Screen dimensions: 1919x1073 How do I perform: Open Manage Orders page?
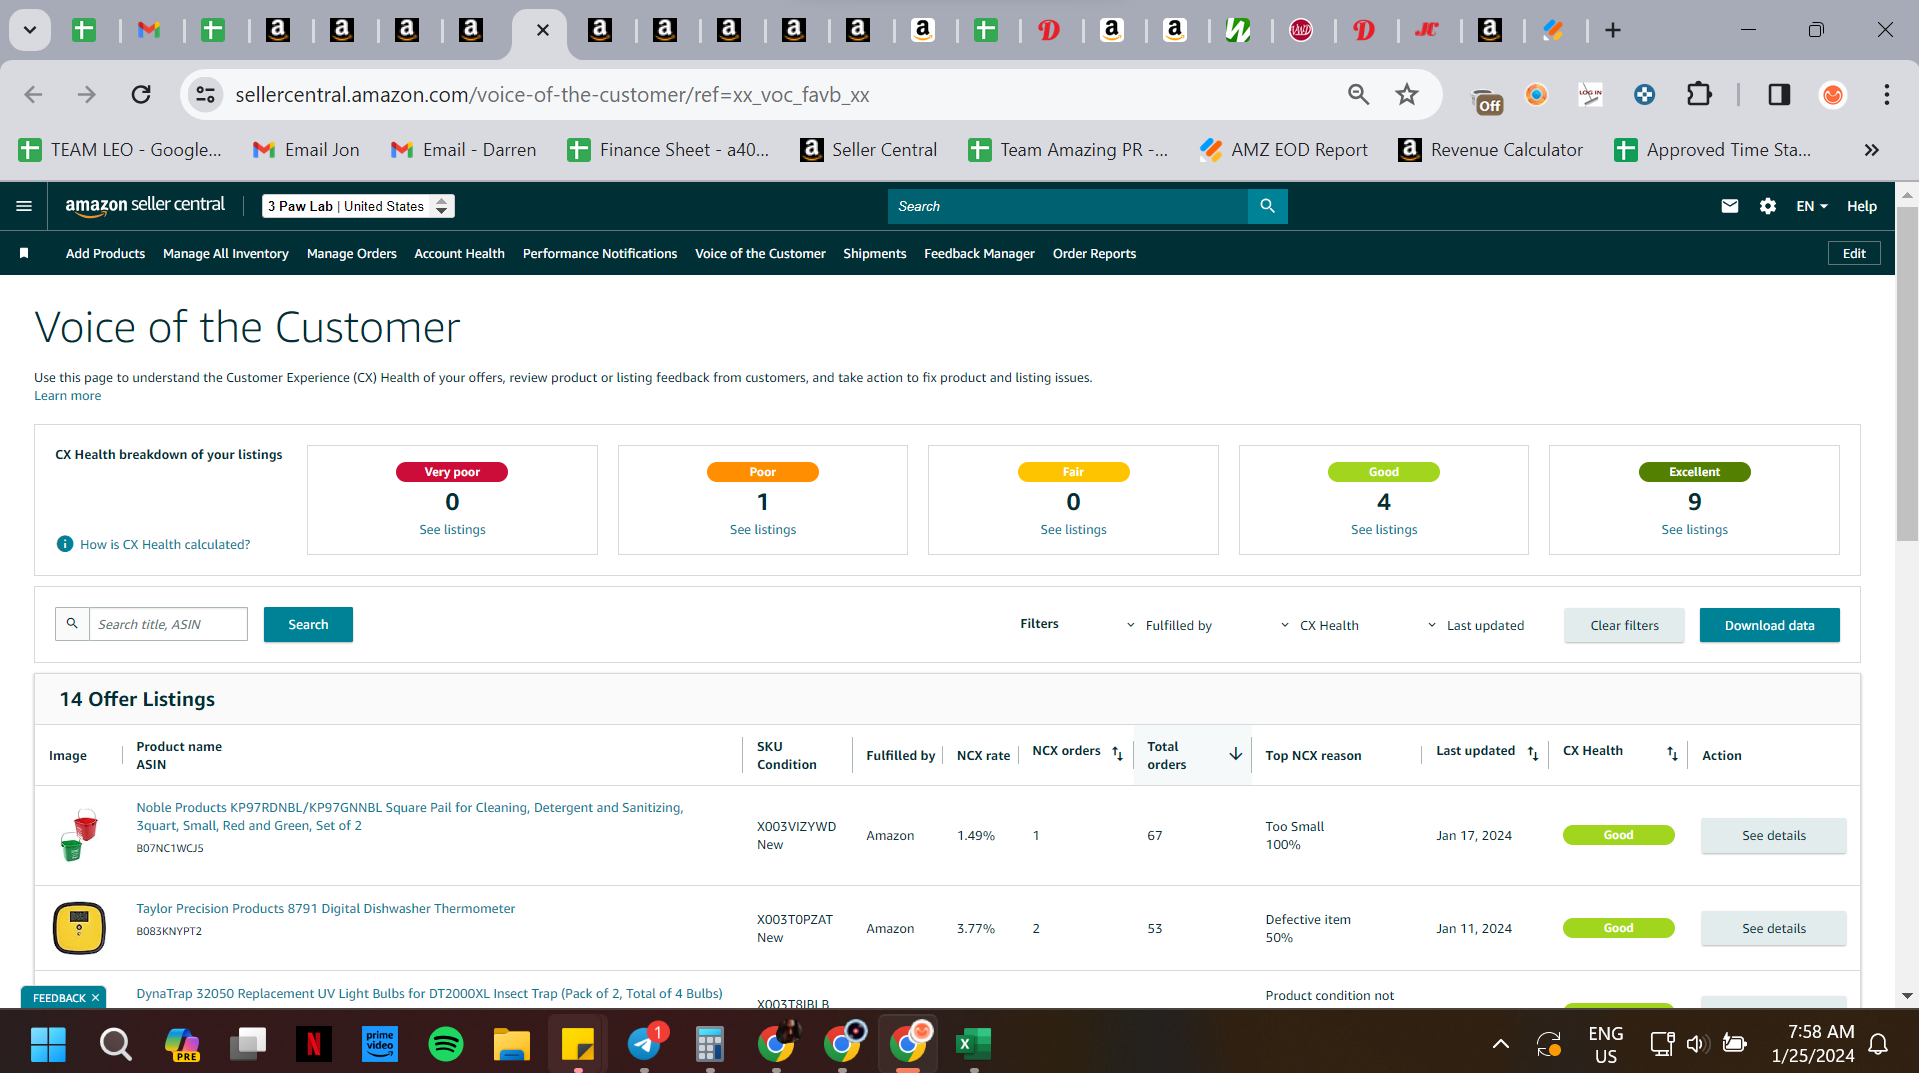click(x=352, y=253)
